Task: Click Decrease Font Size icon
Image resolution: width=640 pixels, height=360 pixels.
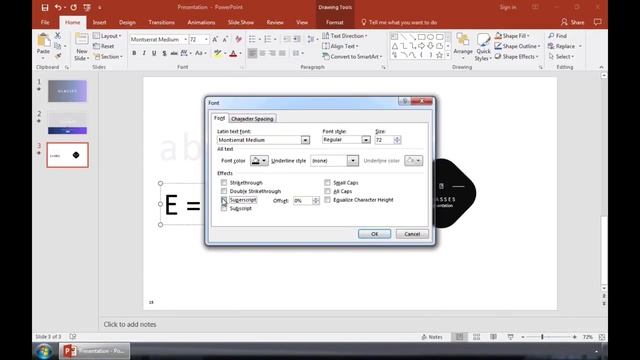Action: pyautogui.click(x=225, y=39)
